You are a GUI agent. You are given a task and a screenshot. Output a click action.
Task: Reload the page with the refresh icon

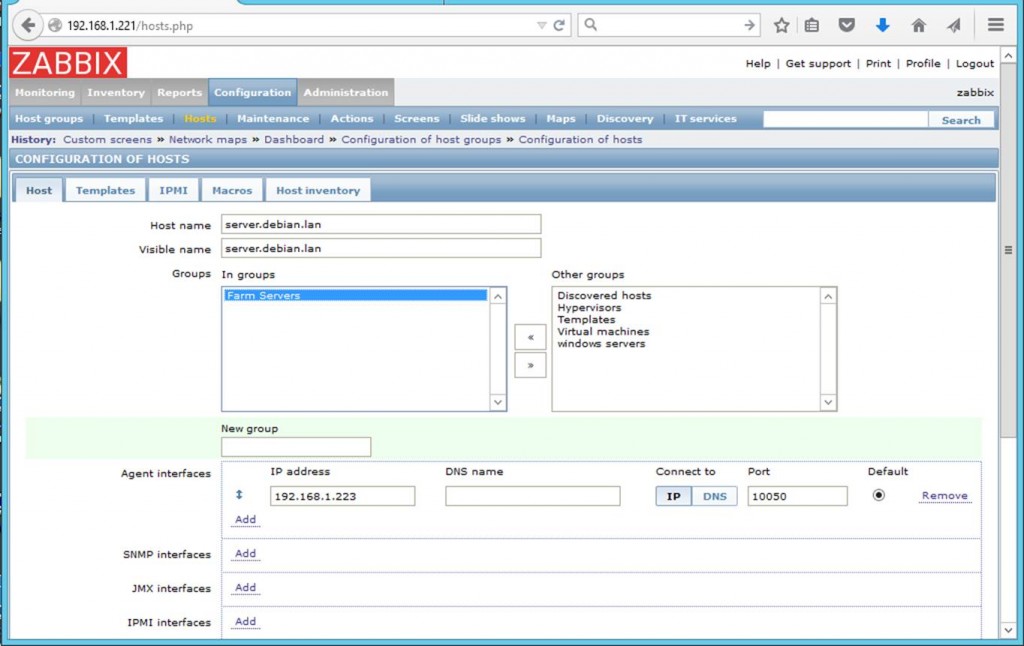pos(562,27)
